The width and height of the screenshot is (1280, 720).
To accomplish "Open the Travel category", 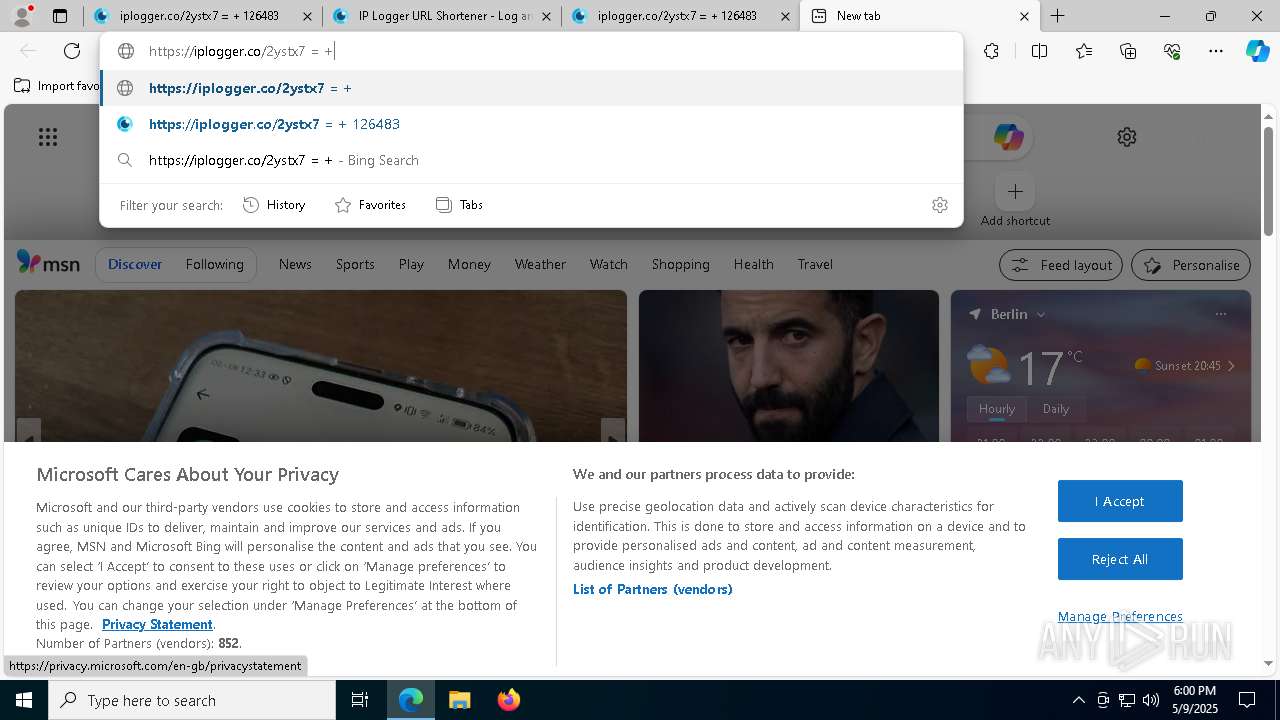I will [x=815, y=264].
